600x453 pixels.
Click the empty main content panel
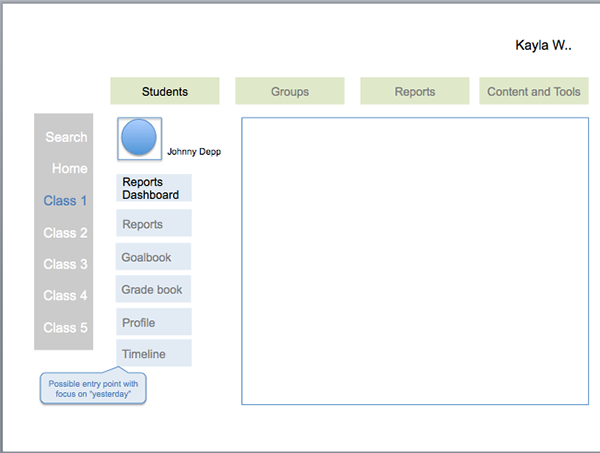tap(415, 261)
